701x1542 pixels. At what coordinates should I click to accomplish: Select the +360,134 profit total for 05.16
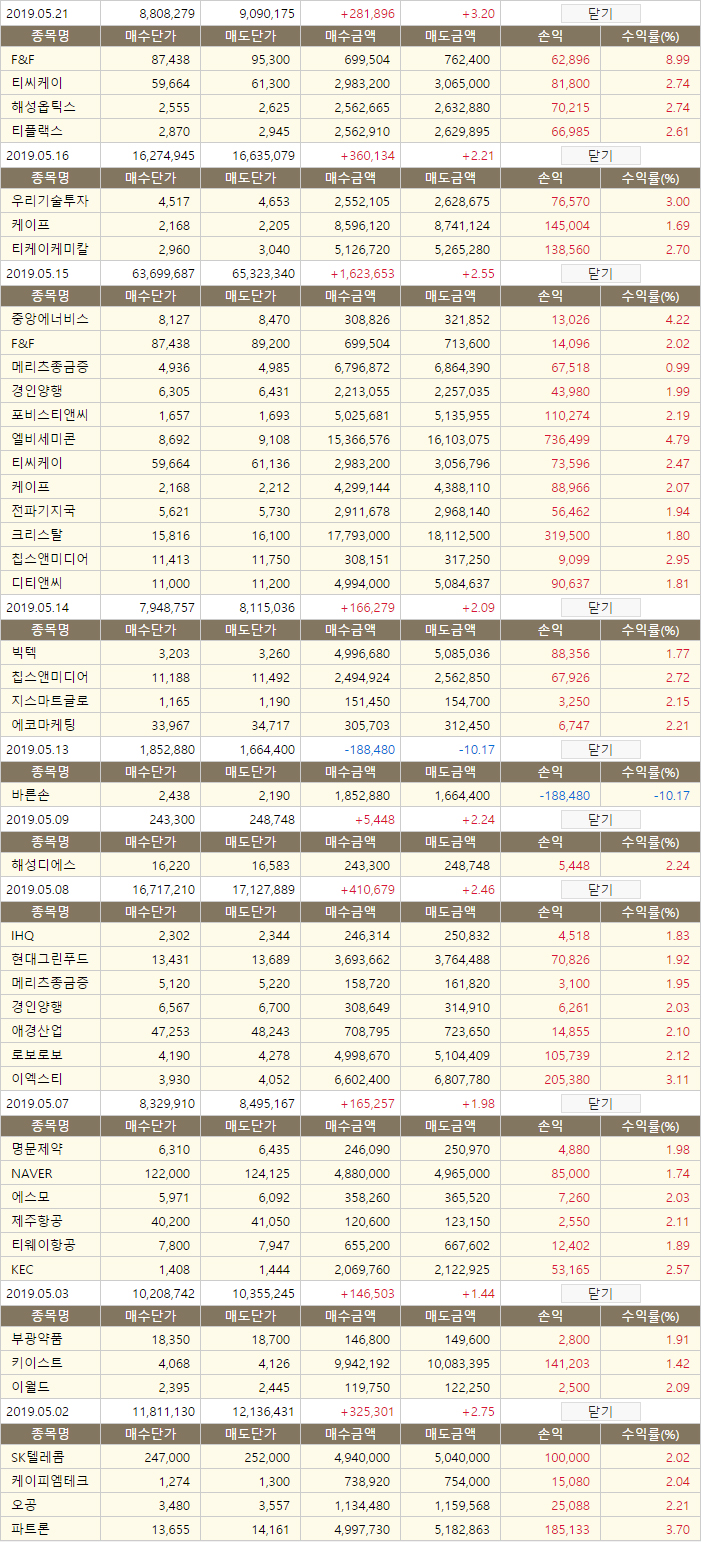pyautogui.click(x=367, y=156)
